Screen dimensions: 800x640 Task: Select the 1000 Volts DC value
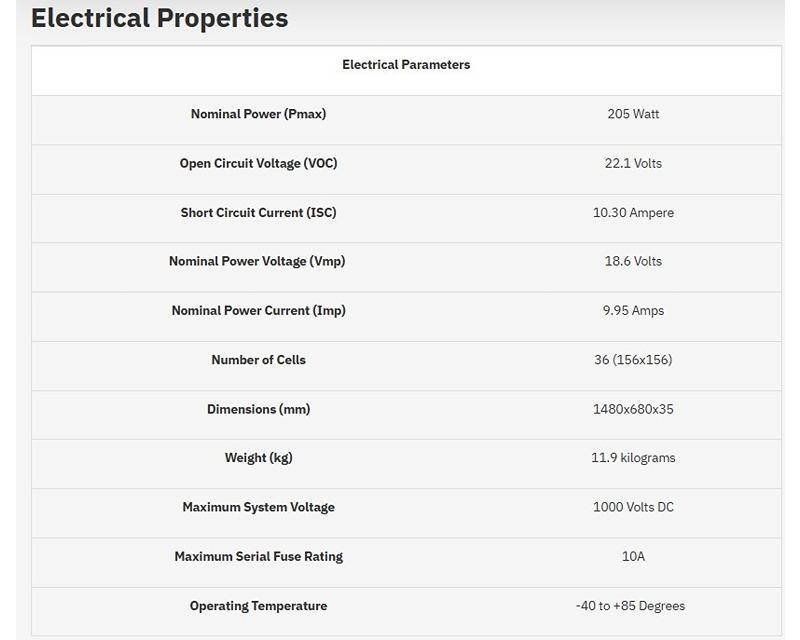633,507
